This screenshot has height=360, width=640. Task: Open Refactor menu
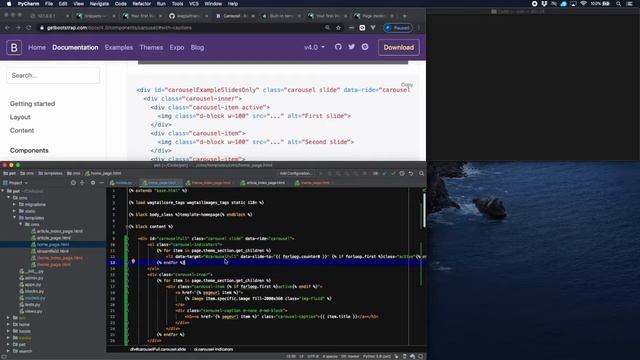tap(142, 4)
